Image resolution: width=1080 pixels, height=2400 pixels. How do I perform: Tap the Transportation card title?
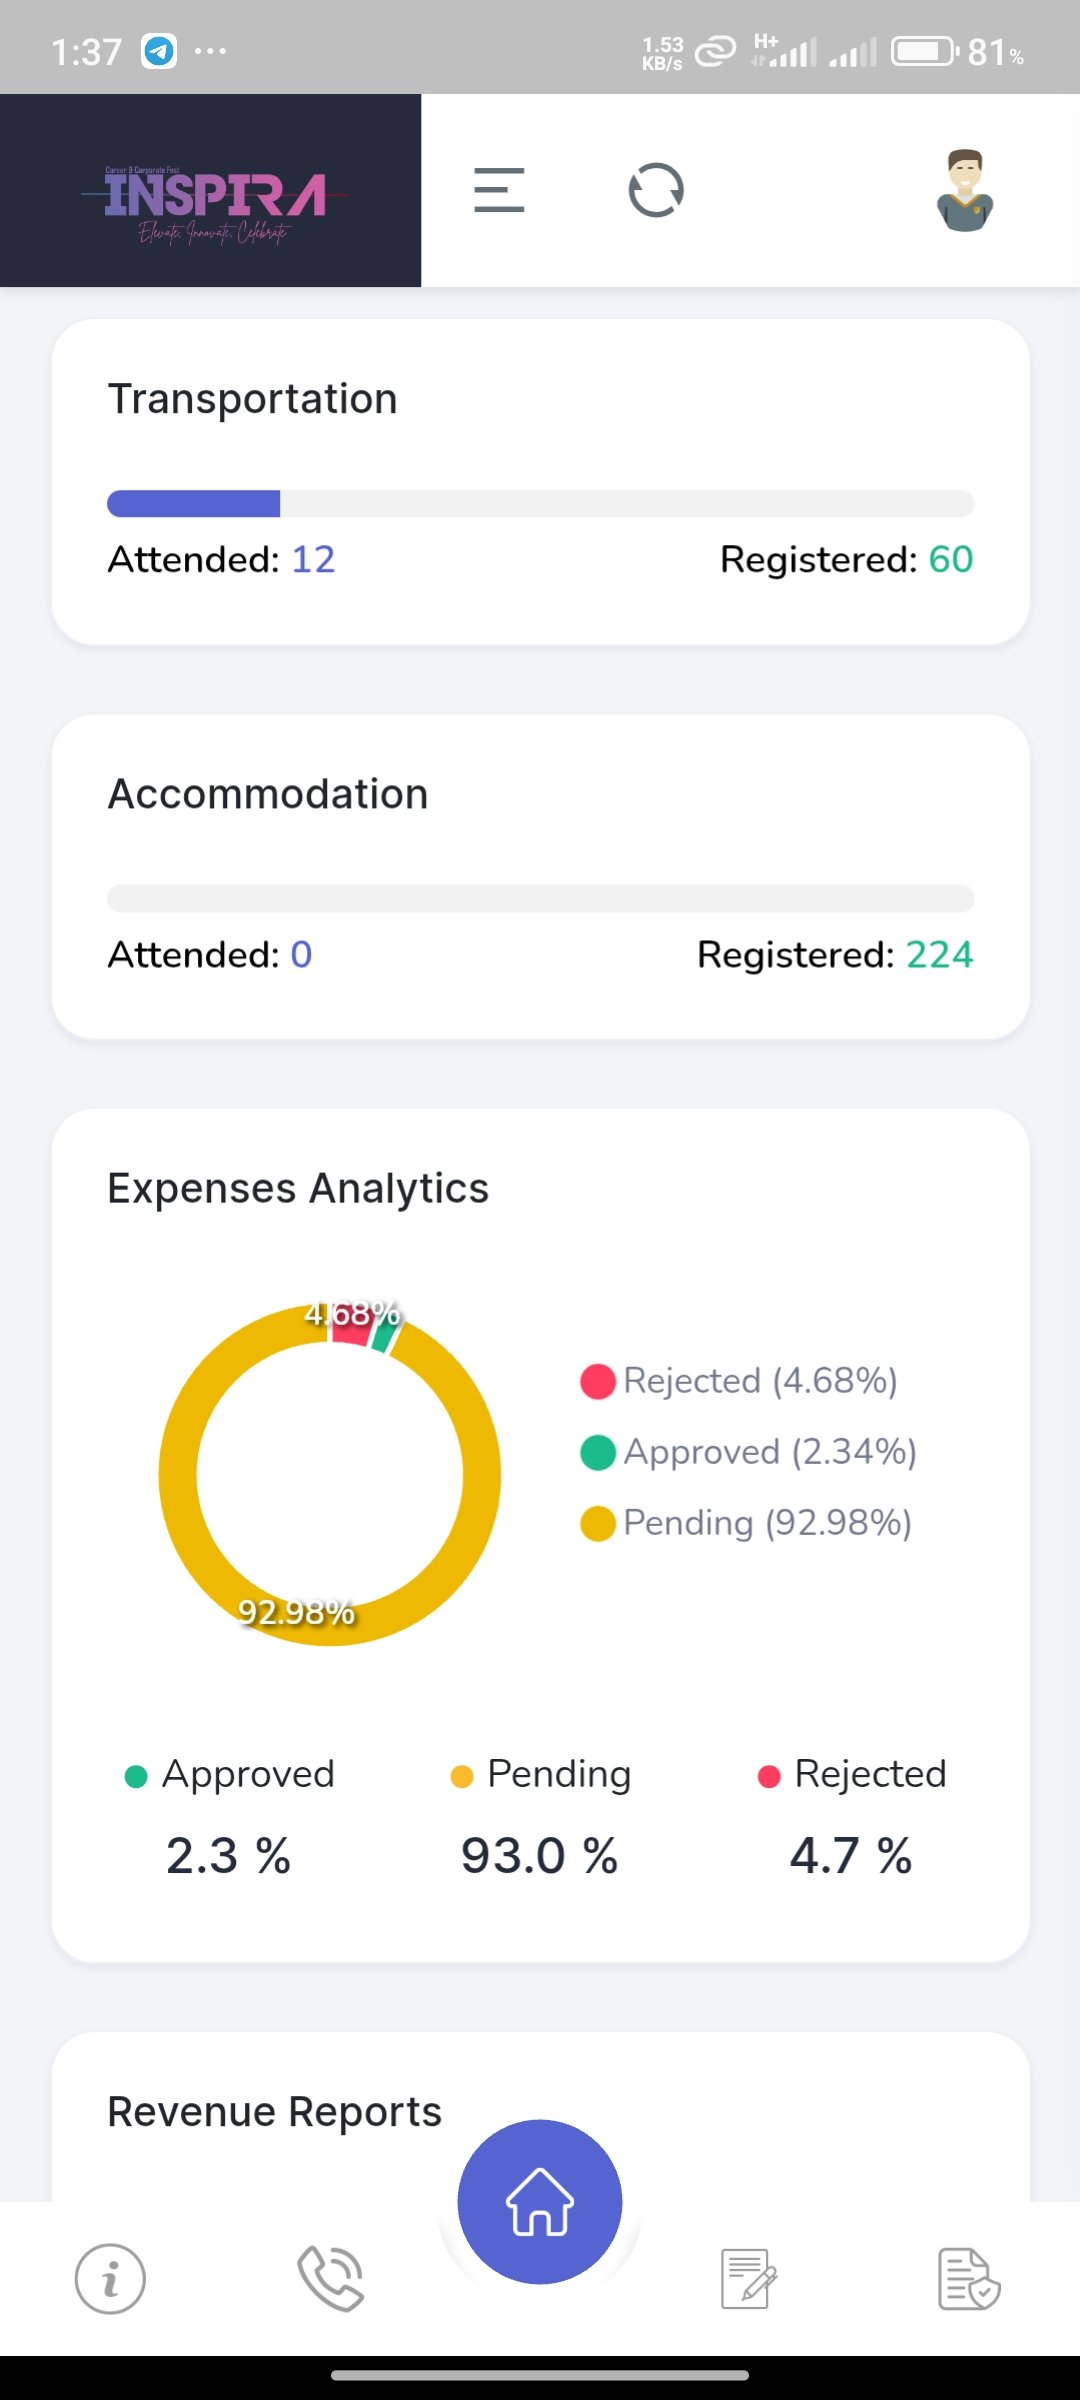click(x=253, y=399)
